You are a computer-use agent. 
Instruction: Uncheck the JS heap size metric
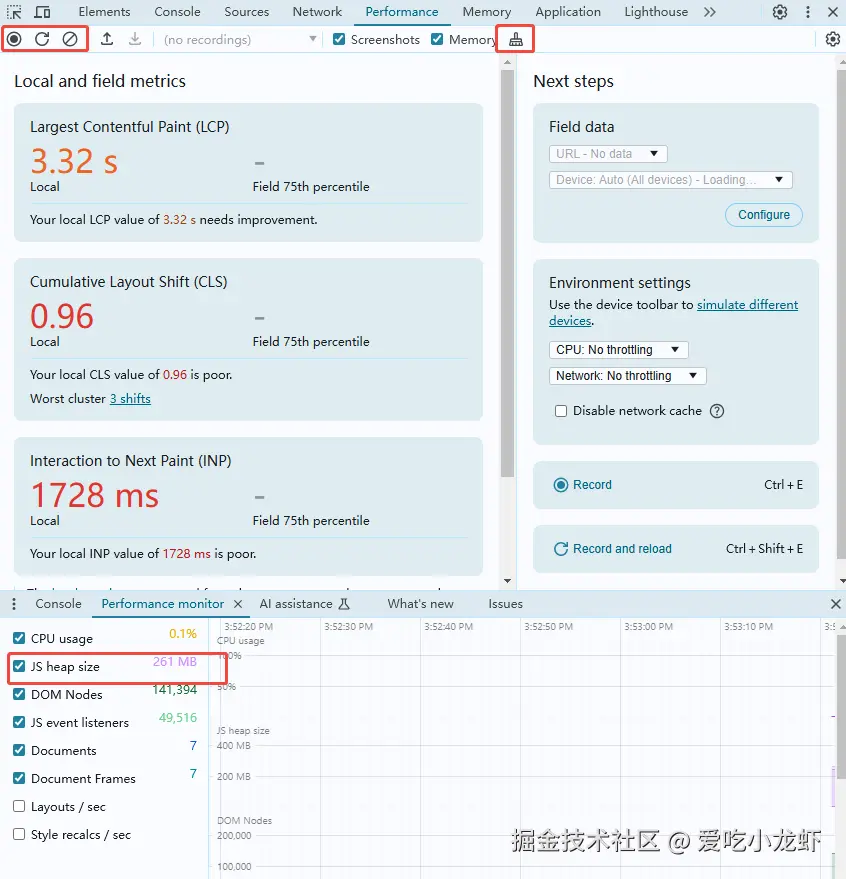point(19,666)
